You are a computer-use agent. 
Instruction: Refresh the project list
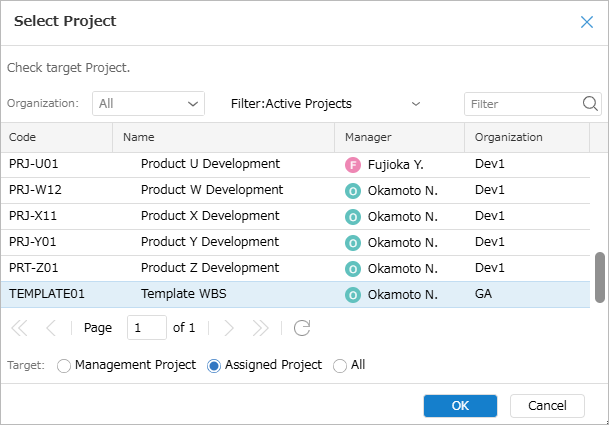[x=302, y=328]
